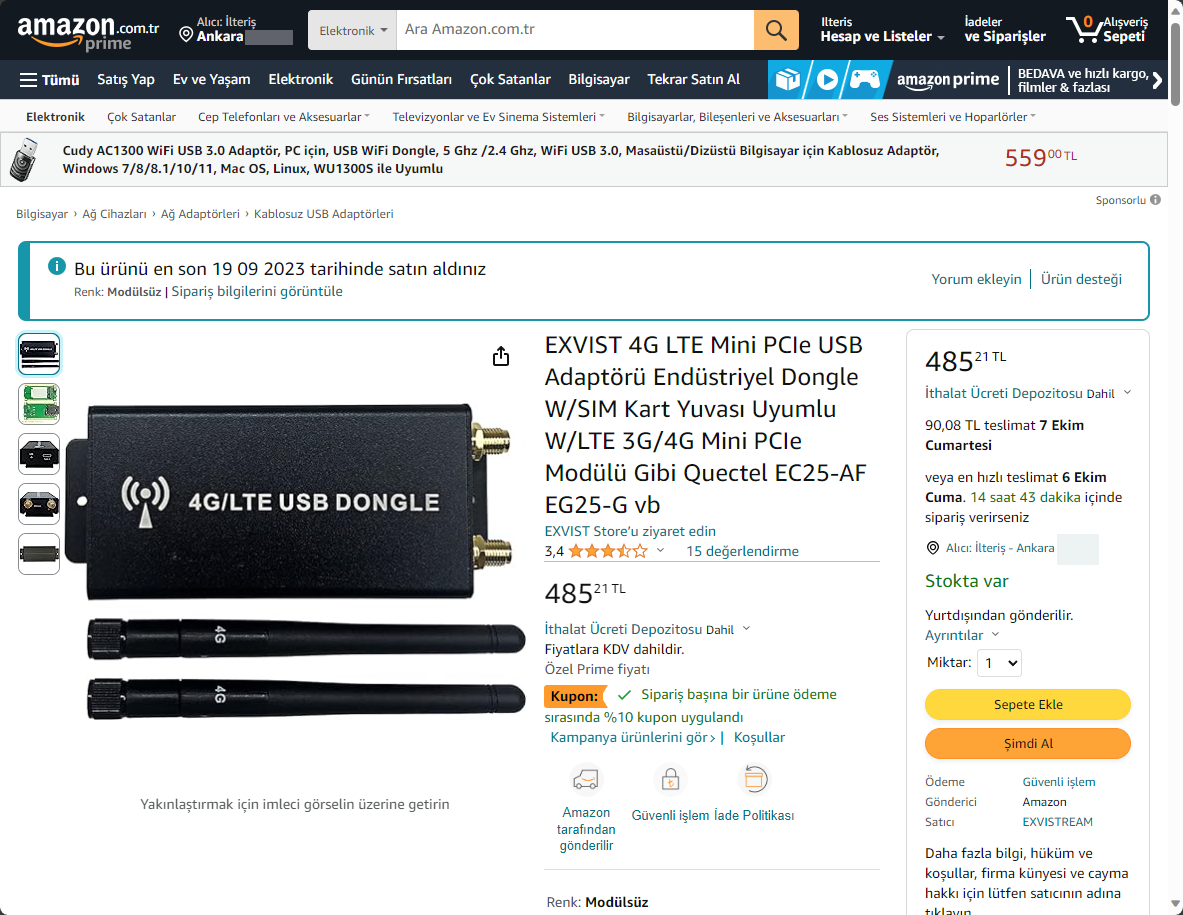Image resolution: width=1183 pixels, height=915 pixels.
Task: Click Yorum ekleyin link
Action: pyautogui.click(x=976, y=279)
